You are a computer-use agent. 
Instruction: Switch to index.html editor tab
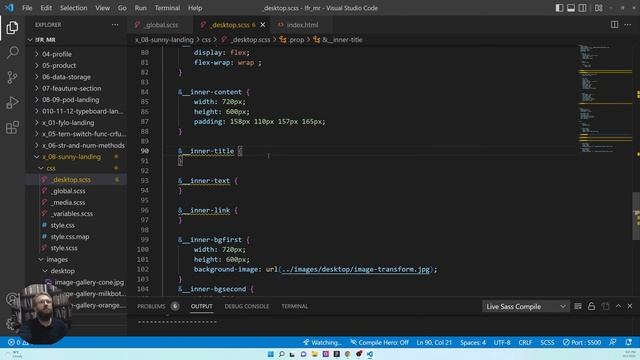click(301, 25)
